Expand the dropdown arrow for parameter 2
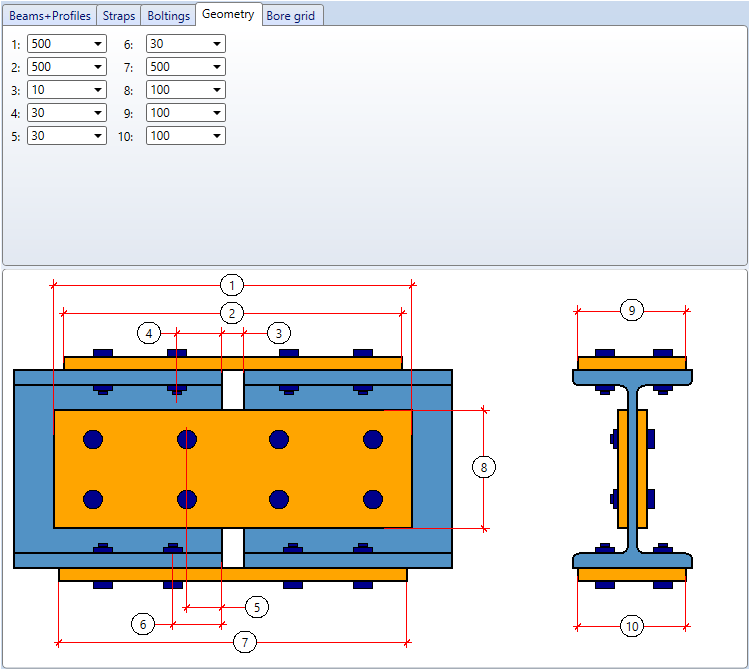The width and height of the screenshot is (749, 670). tap(97, 67)
